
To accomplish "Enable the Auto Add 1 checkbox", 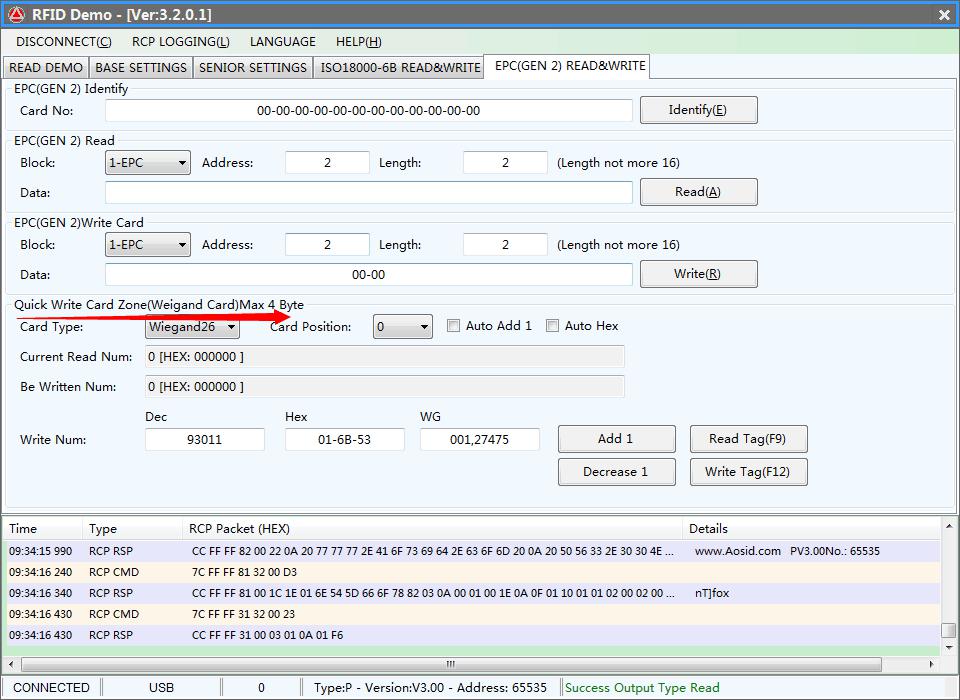I will [454, 326].
